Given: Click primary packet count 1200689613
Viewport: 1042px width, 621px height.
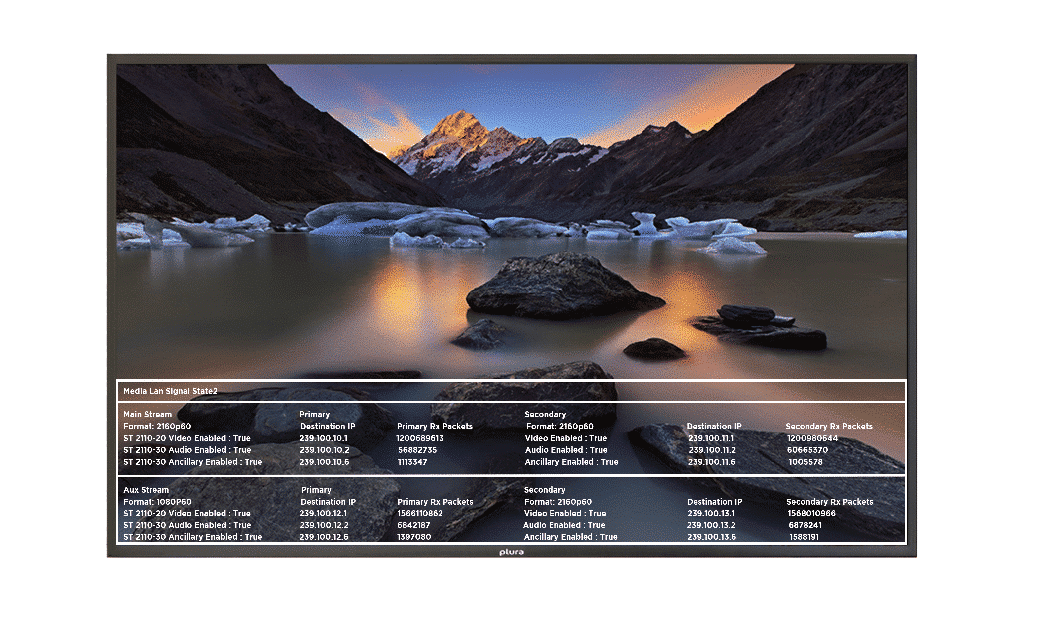Looking at the screenshot, I should coord(420,438).
